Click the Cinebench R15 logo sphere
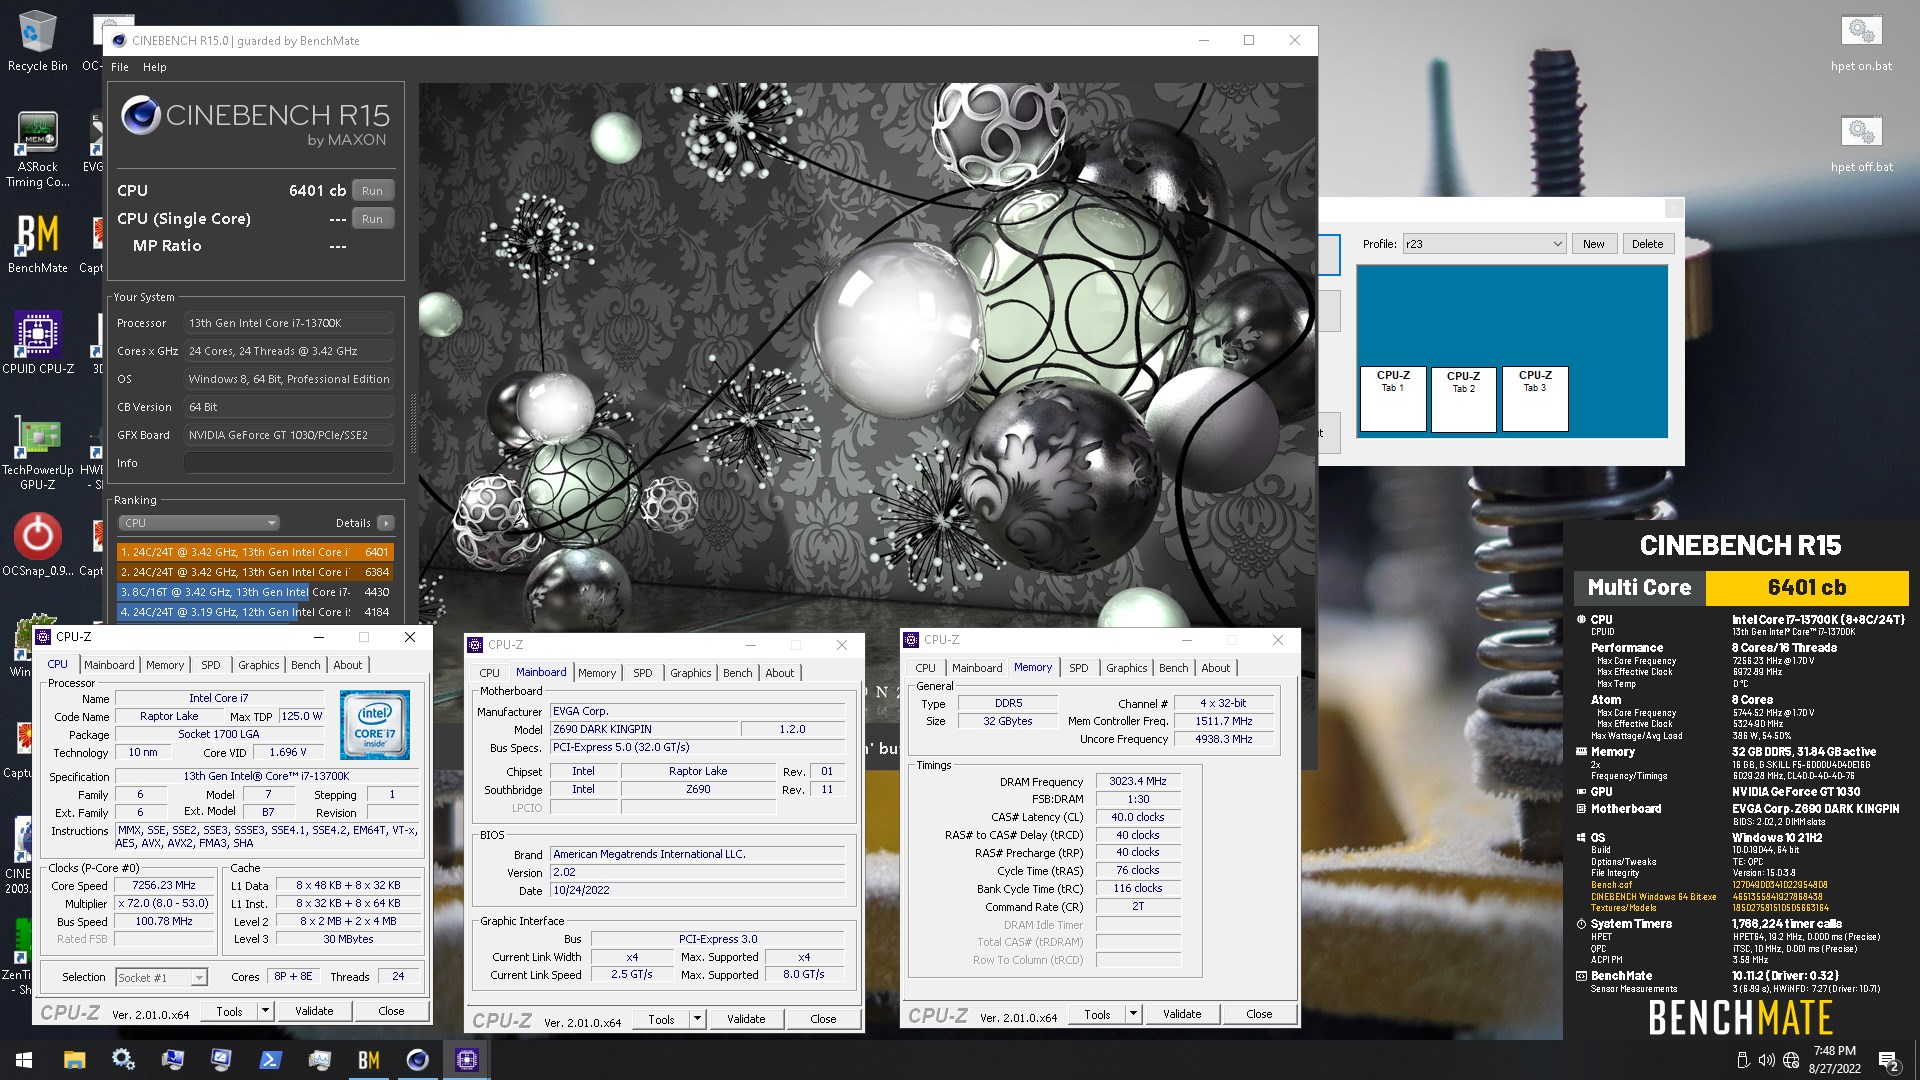The height and width of the screenshot is (1080, 1920). [141, 116]
